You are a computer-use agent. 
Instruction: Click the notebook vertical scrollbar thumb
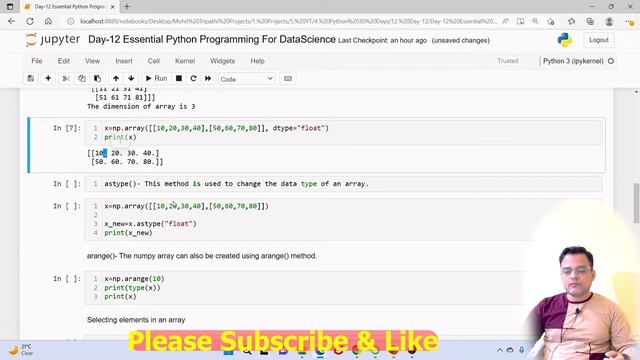[x=636, y=203]
